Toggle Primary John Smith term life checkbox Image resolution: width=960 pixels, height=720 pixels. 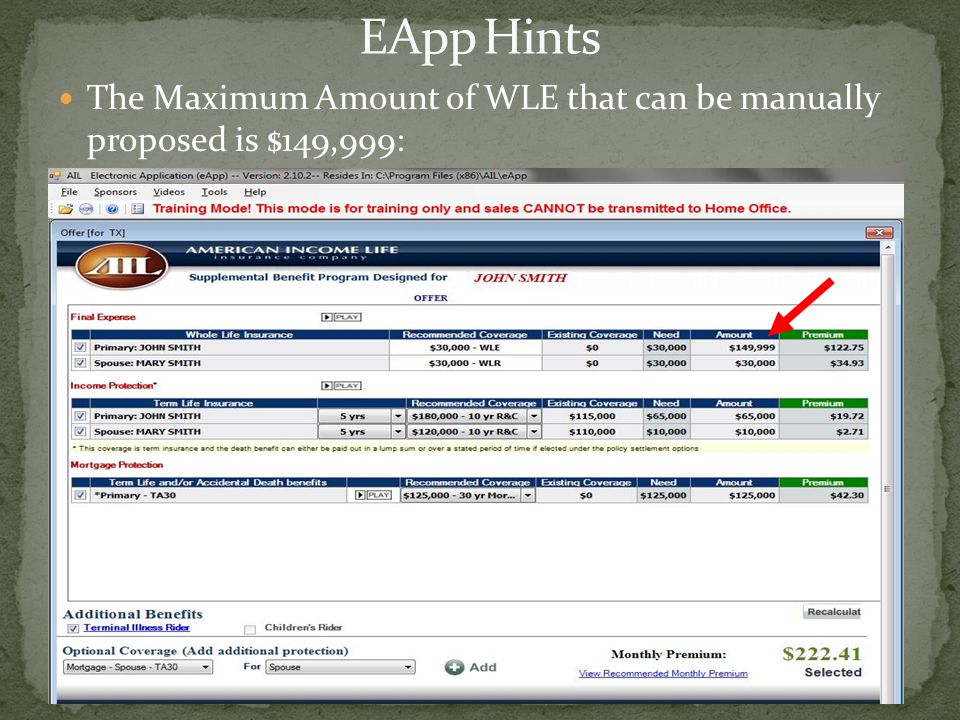(x=80, y=416)
